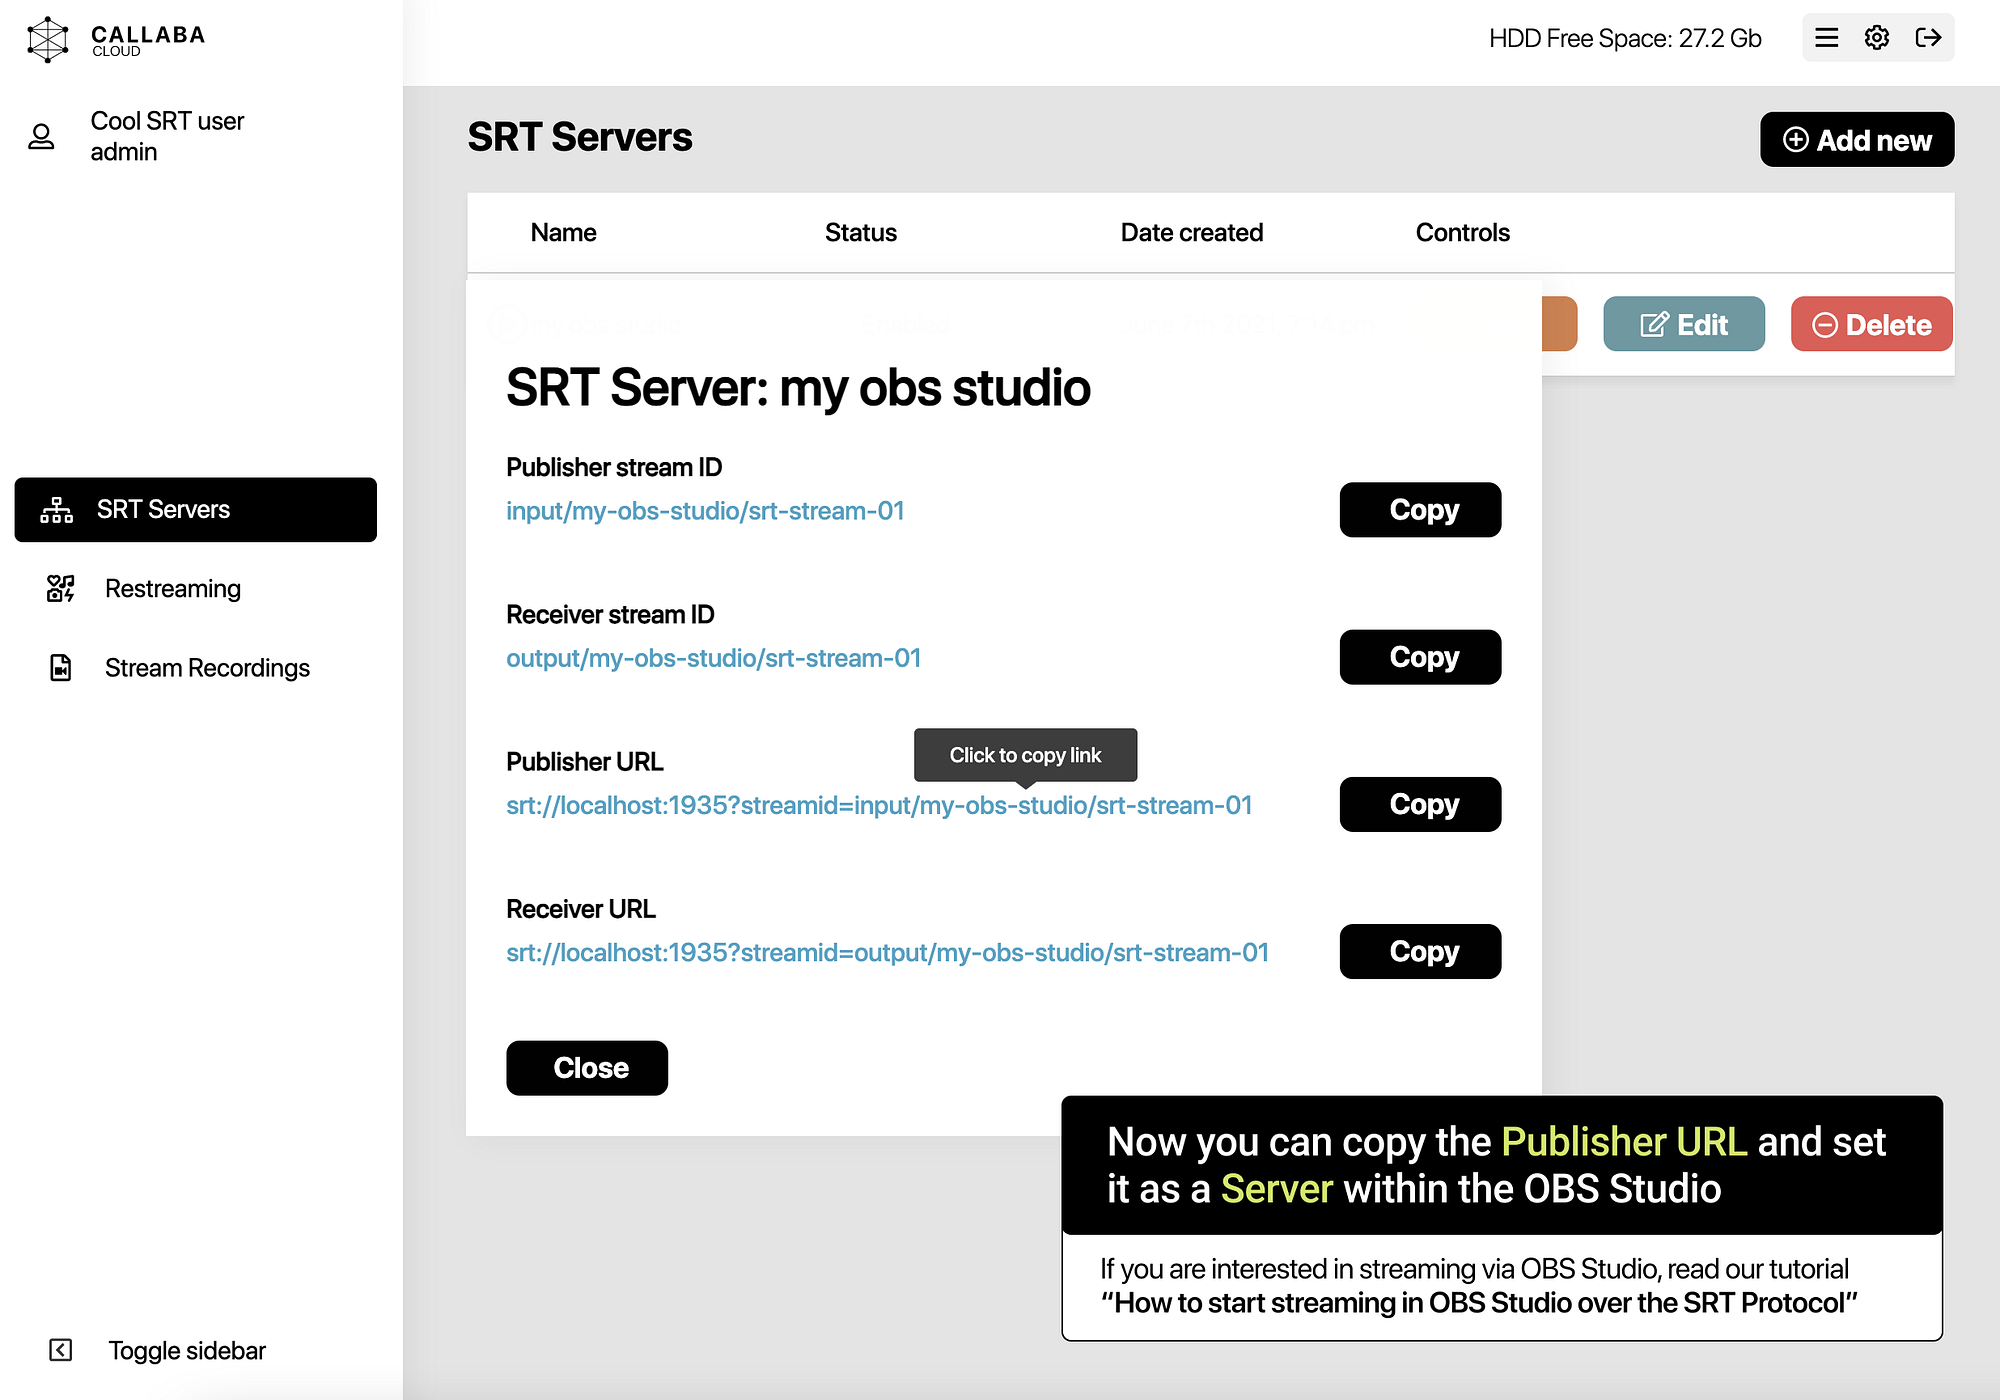Click the red Delete button

pos(1871,324)
